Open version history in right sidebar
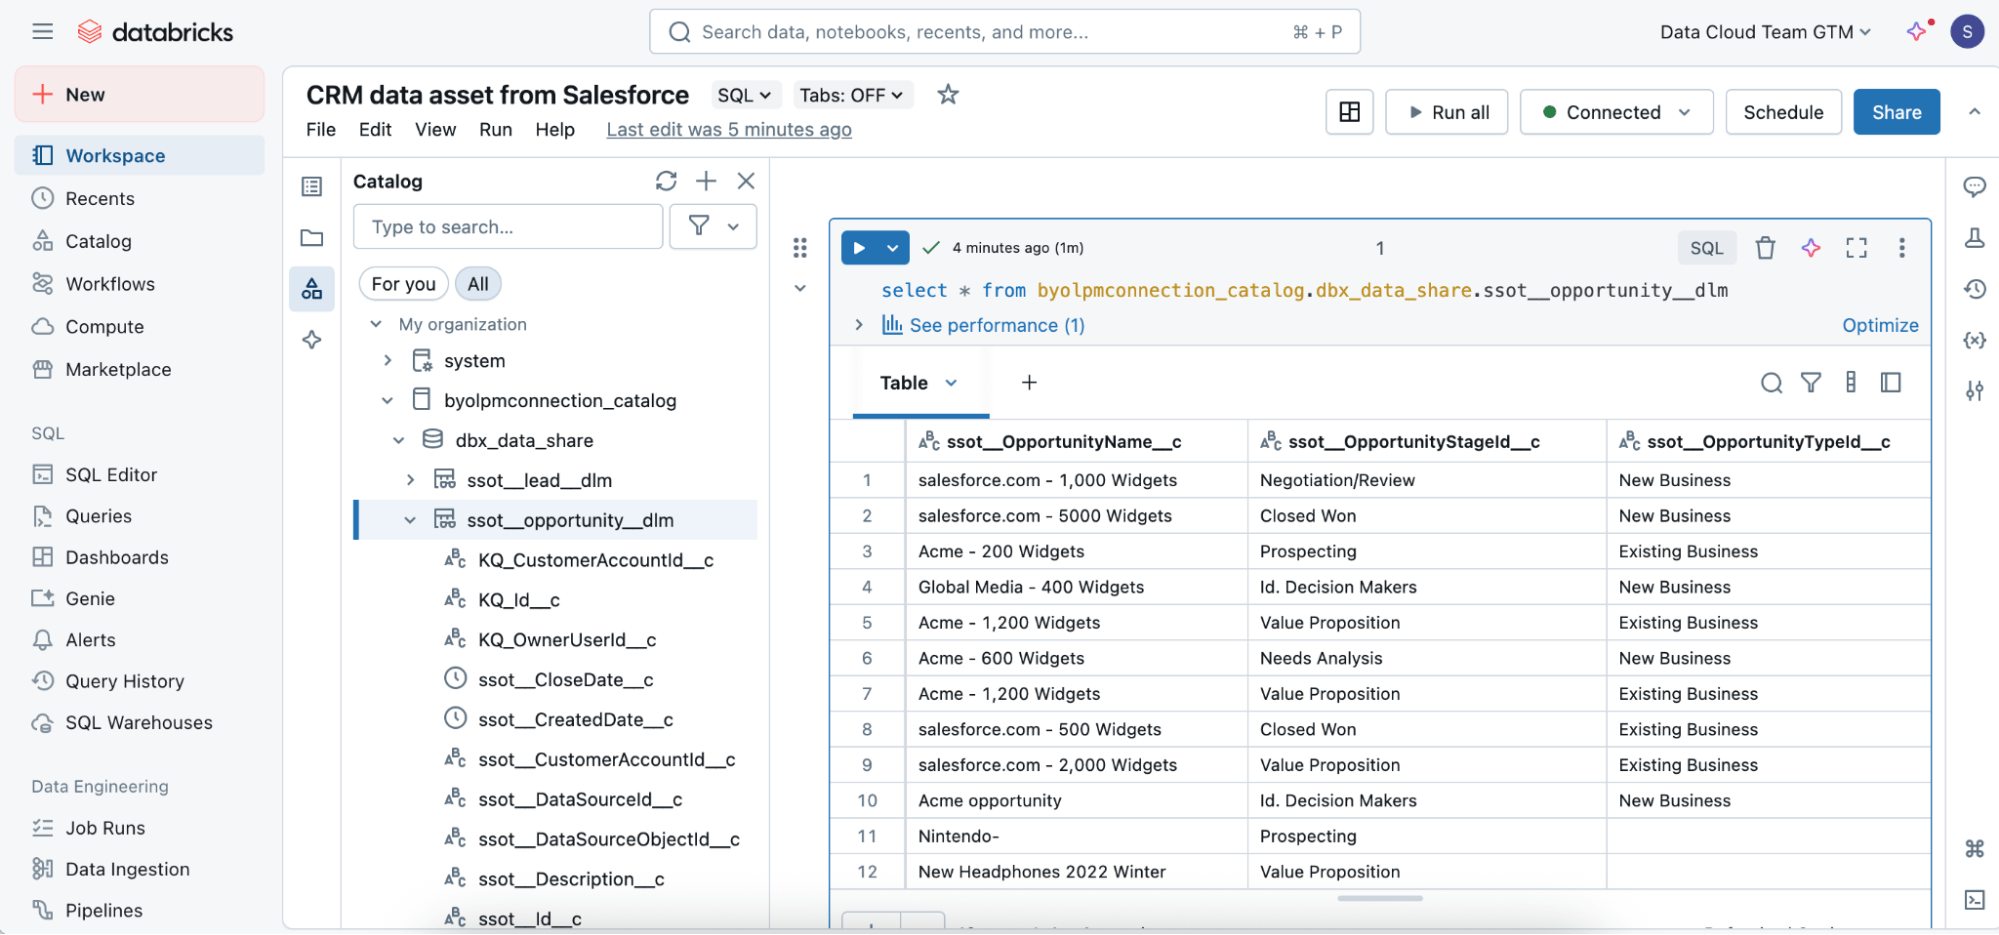The width and height of the screenshot is (1999, 935). tap(1974, 289)
